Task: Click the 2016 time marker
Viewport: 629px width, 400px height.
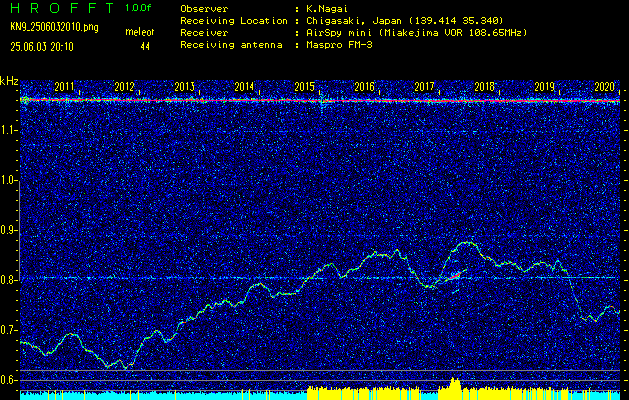Action: click(365, 87)
